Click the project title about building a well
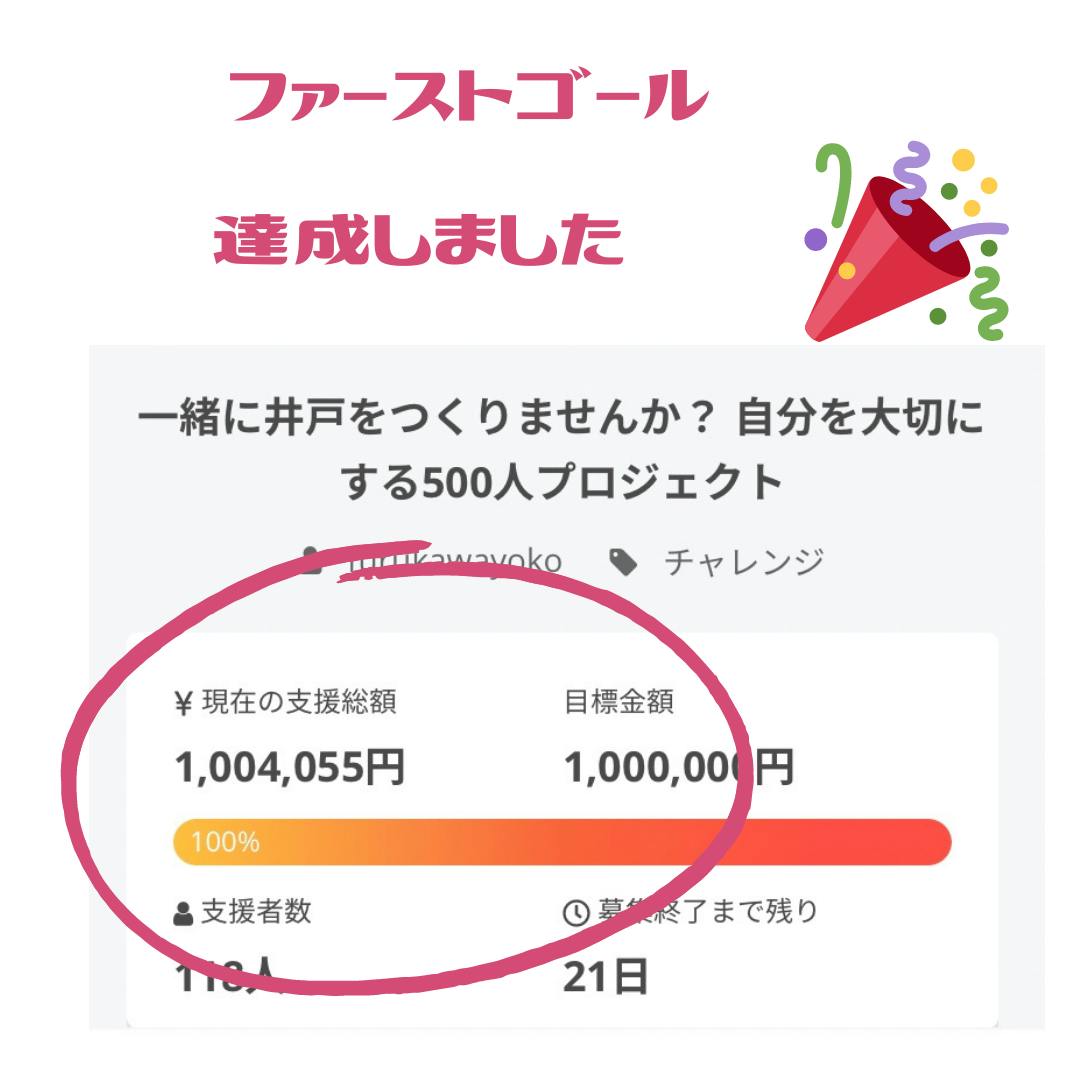The image size is (1080, 1080). tap(560, 450)
